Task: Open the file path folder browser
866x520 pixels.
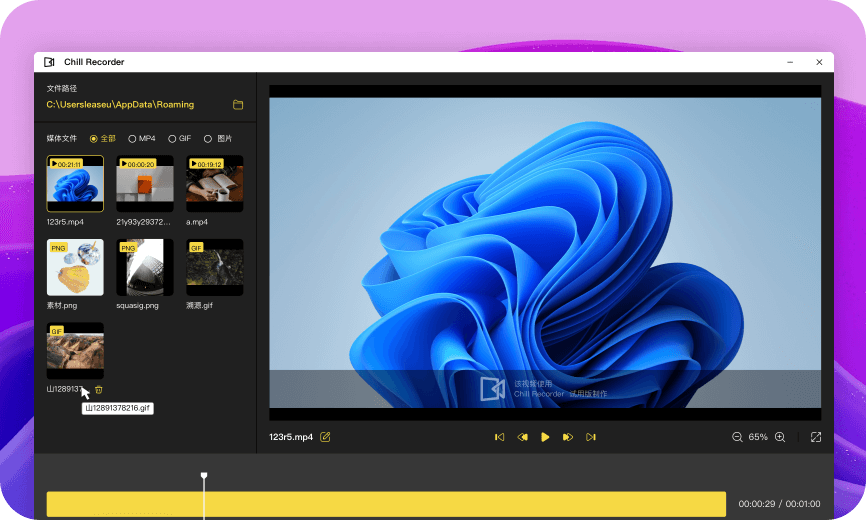Action: [238, 105]
